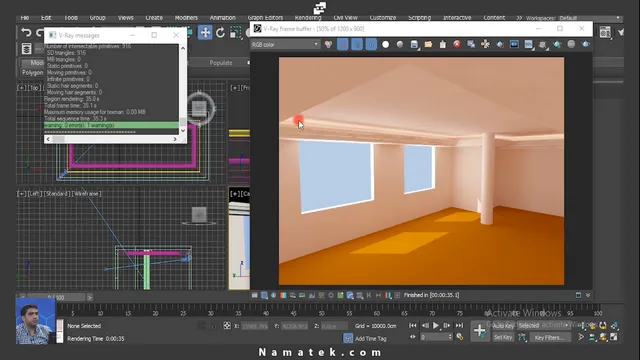Click the track mouse while rendering icon
Image resolution: width=640 pixels, height=360 pixels.
point(485,44)
